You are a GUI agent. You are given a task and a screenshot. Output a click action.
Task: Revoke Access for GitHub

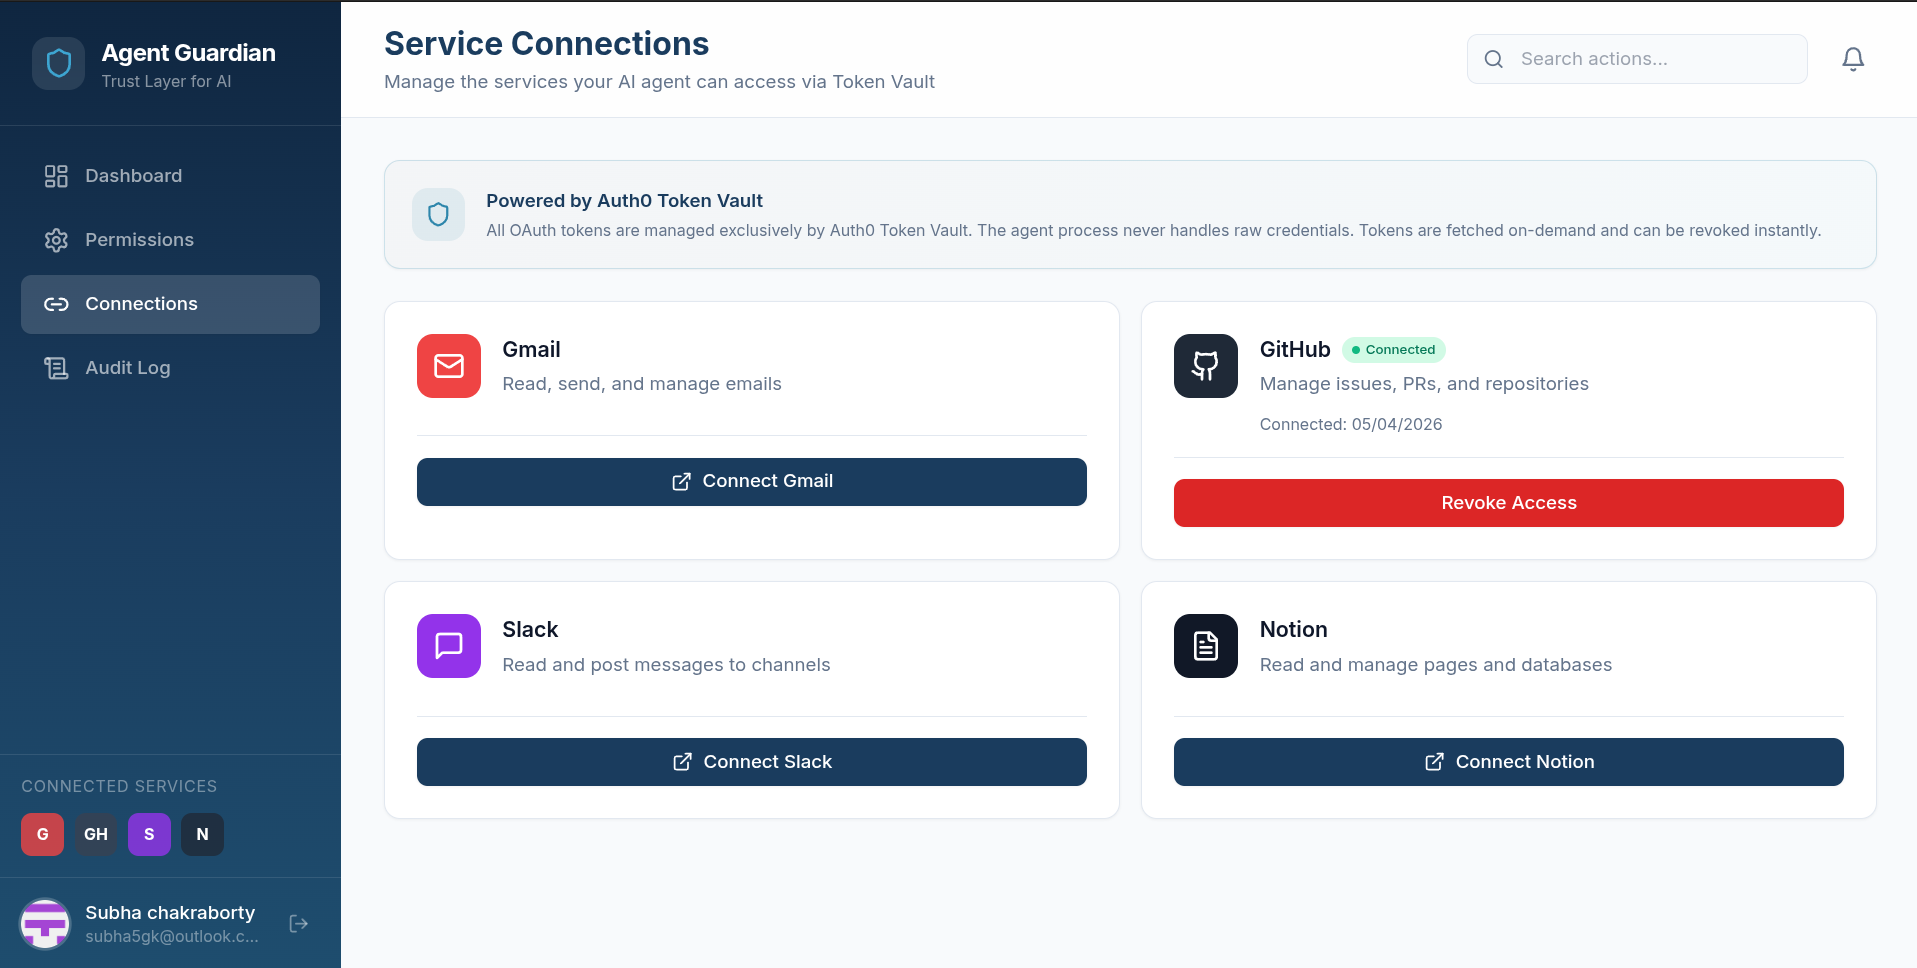click(1508, 503)
